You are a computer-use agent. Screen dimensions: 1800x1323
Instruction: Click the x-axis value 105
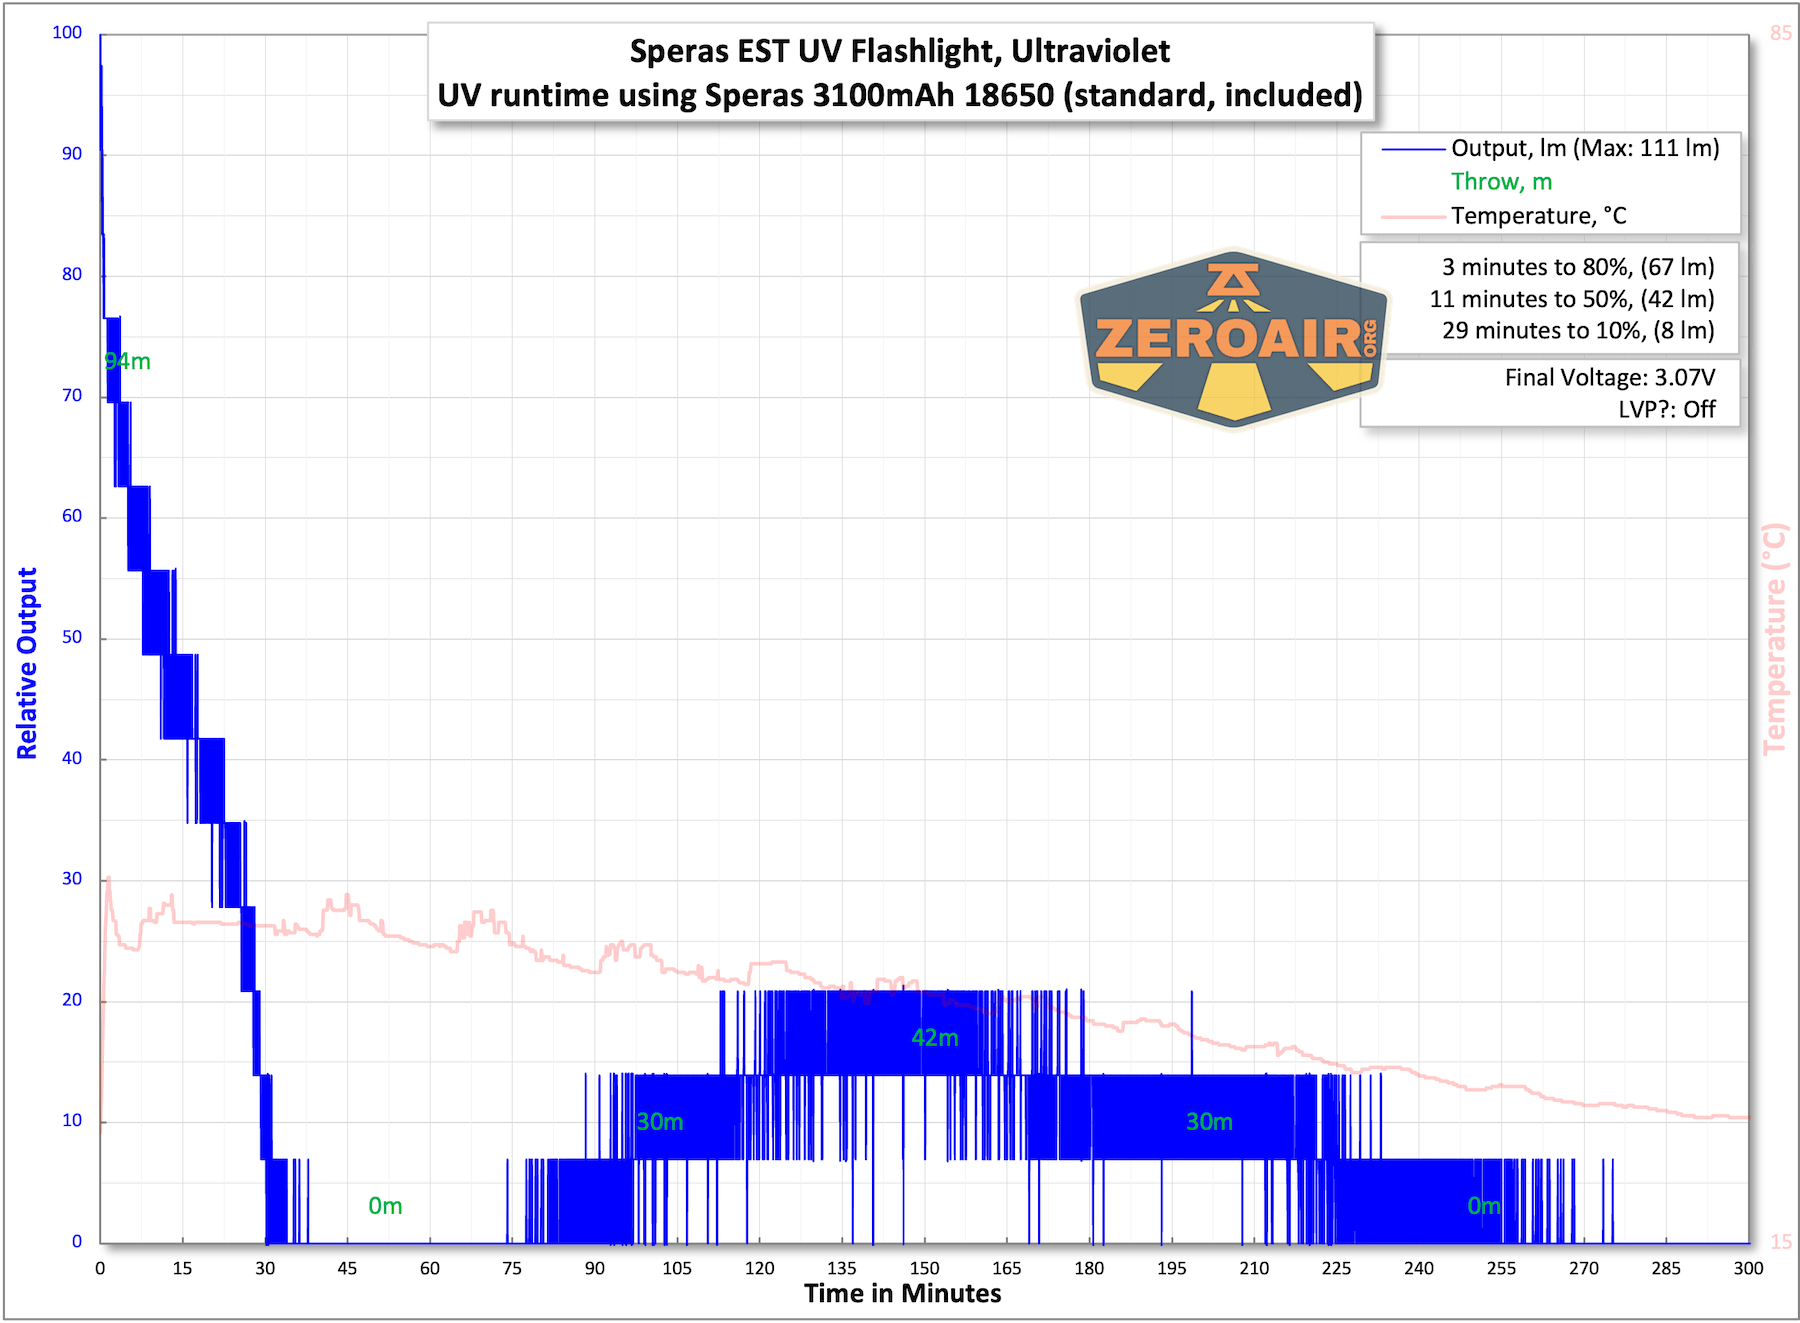coord(677,1268)
